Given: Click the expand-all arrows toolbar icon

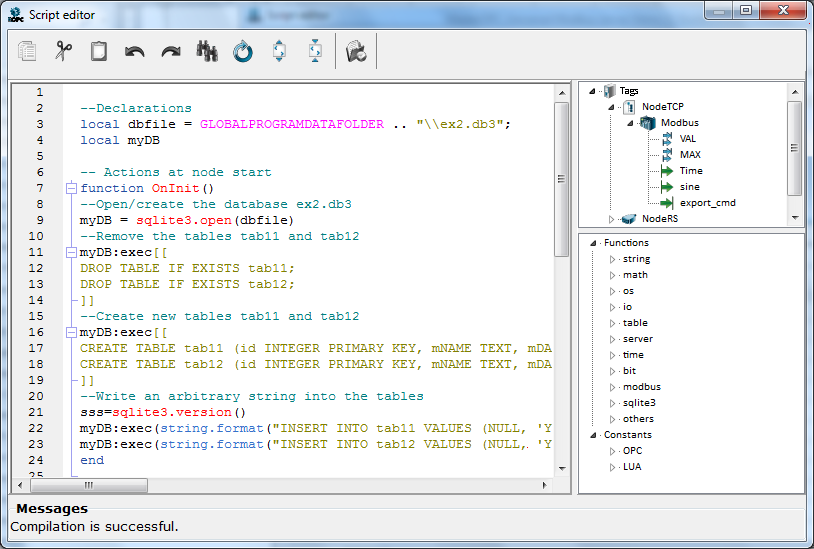Looking at the screenshot, I should (279, 51).
